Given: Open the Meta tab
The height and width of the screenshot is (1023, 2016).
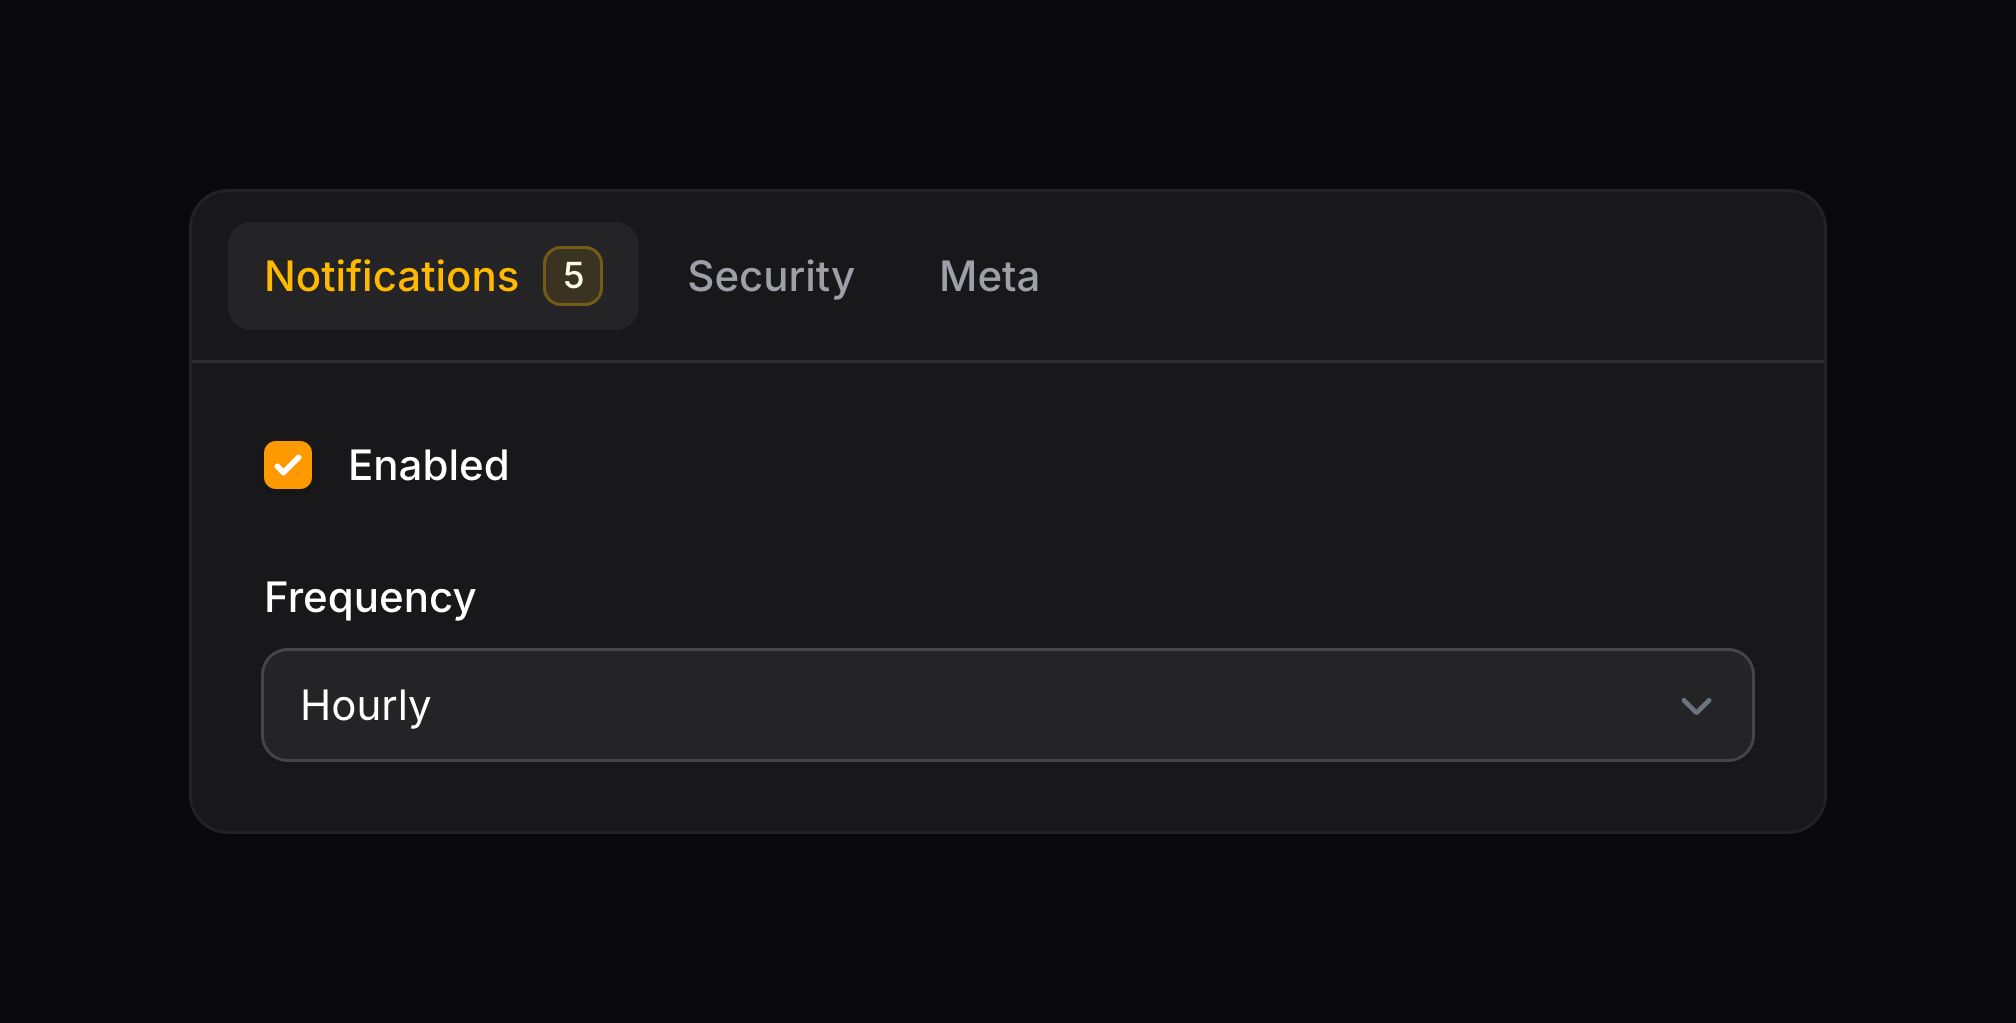Looking at the screenshot, I should (989, 277).
